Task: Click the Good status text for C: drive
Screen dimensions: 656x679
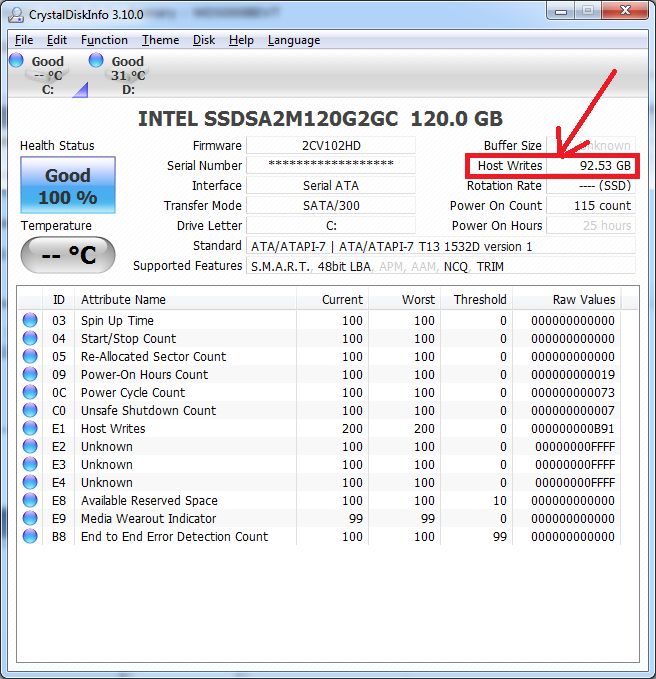Action: click(x=48, y=61)
